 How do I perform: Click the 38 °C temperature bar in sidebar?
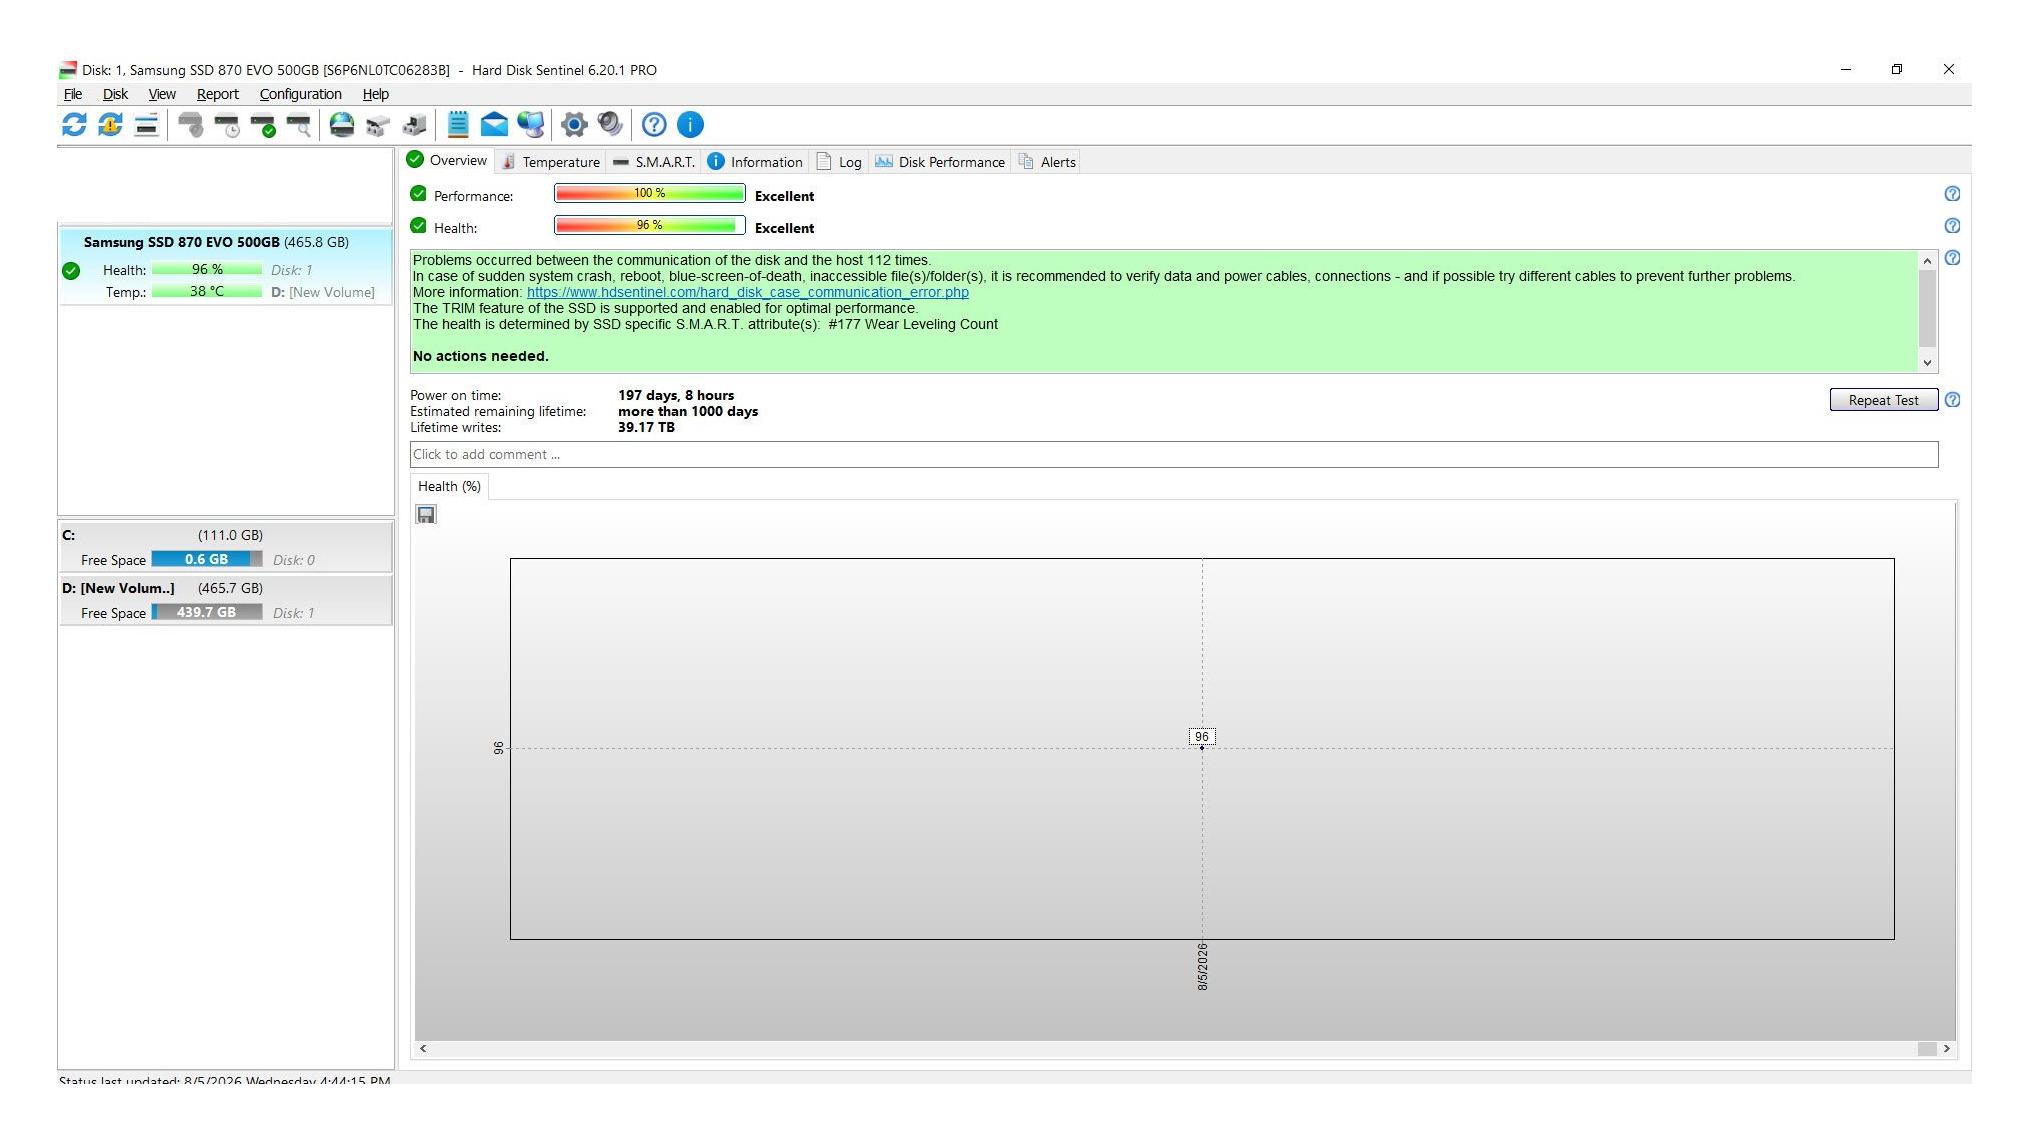tap(207, 291)
